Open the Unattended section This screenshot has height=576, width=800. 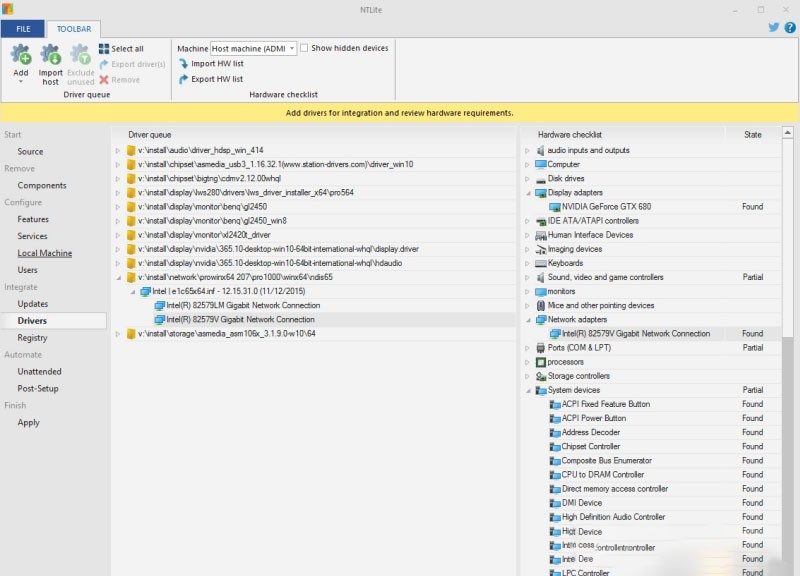(39, 371)
